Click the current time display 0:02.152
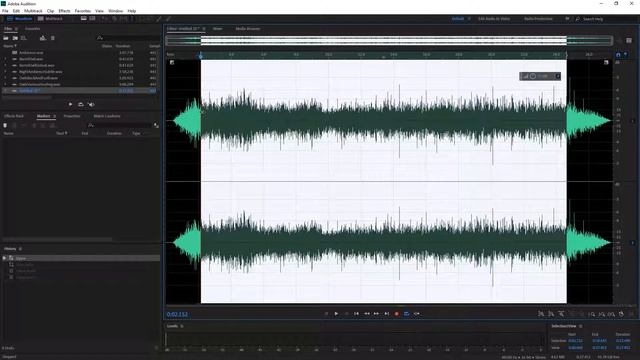Image resolution: width=640 pixels, height=360 pixels. [x=177, y=314]
